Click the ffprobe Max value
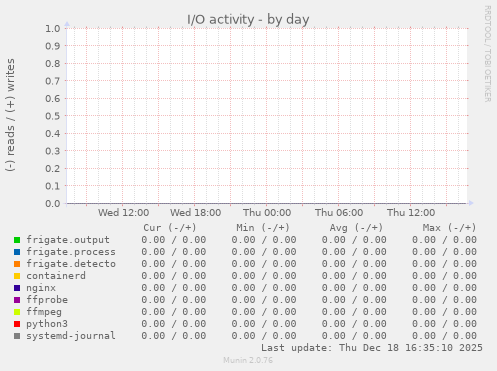 [x=444, y=300]
